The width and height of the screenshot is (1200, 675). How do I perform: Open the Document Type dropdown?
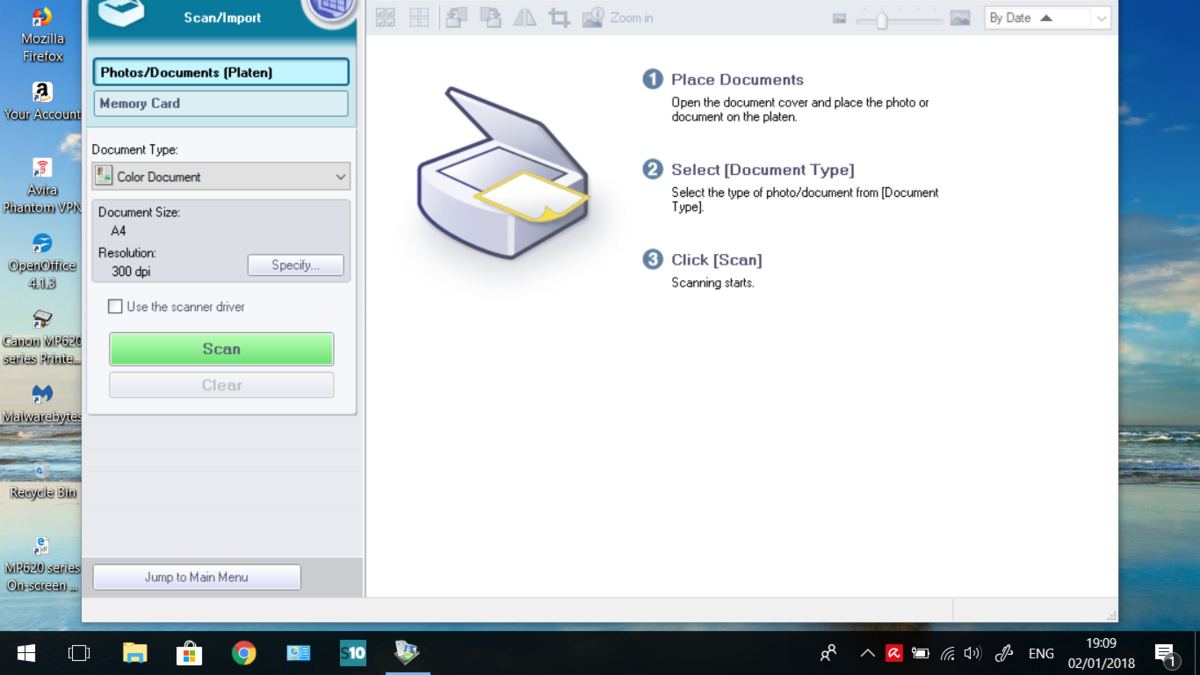tap(221, 177)
